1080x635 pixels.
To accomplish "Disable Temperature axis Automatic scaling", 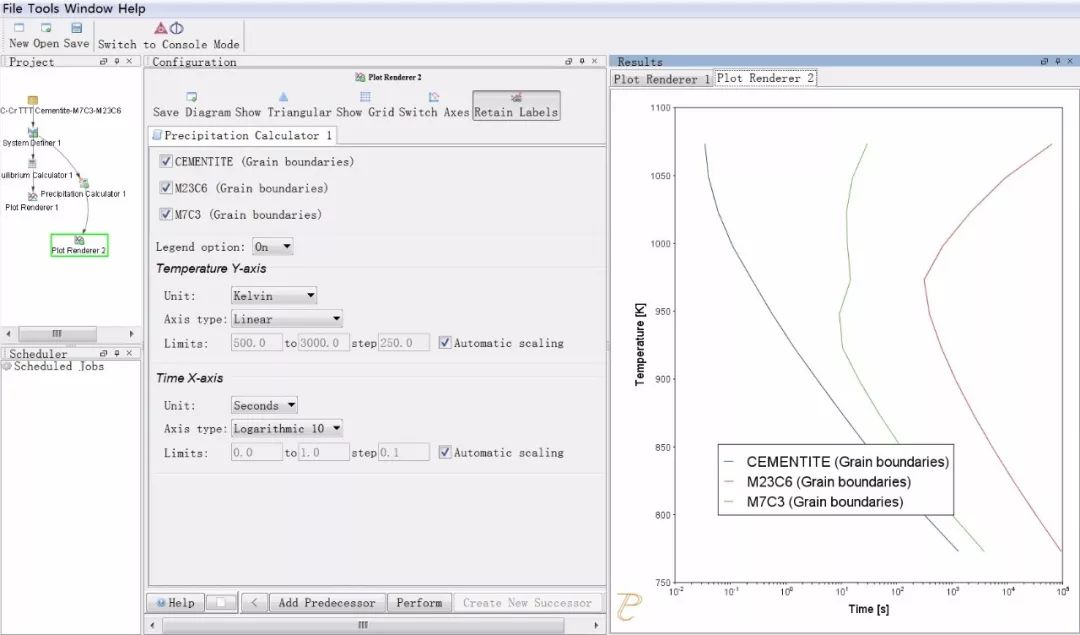I will pos(445,343).
